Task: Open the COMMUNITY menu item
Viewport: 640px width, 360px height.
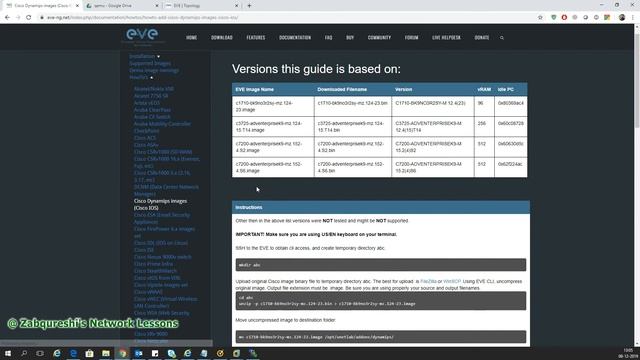Action: [x=379, y=38]
